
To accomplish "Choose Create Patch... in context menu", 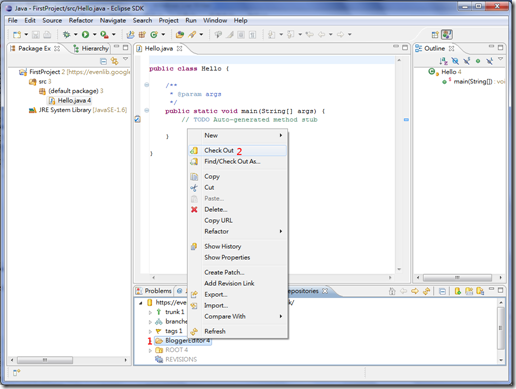I will click(238, 273).
